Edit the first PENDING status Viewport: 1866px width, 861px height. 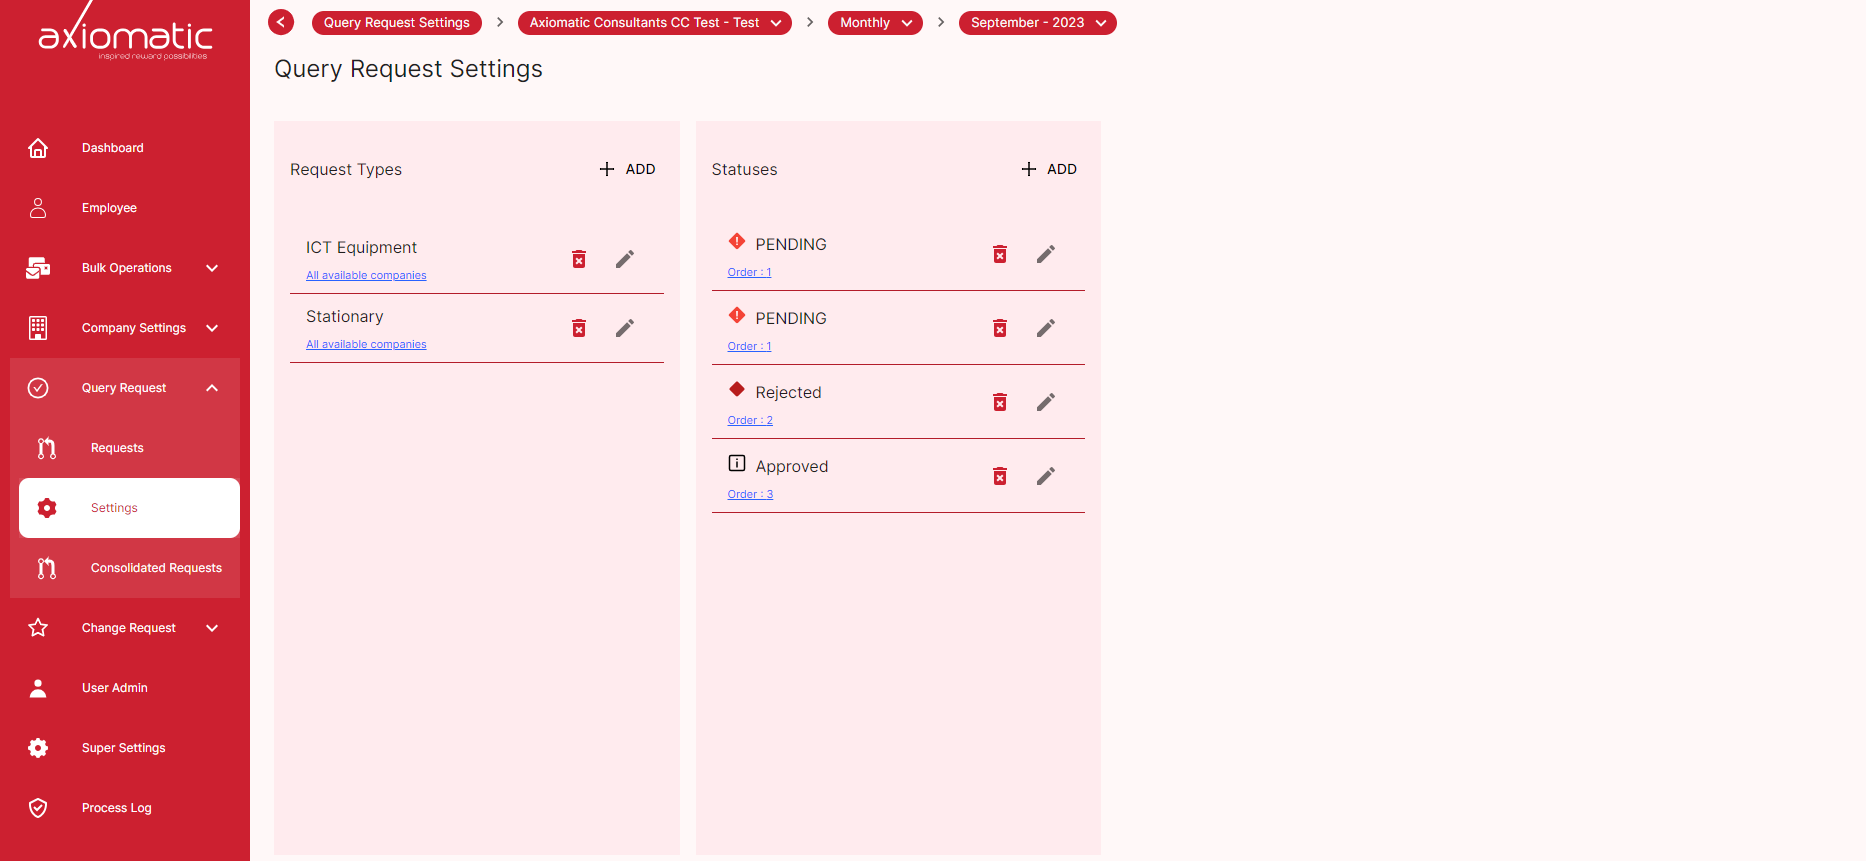point(1046,254)
